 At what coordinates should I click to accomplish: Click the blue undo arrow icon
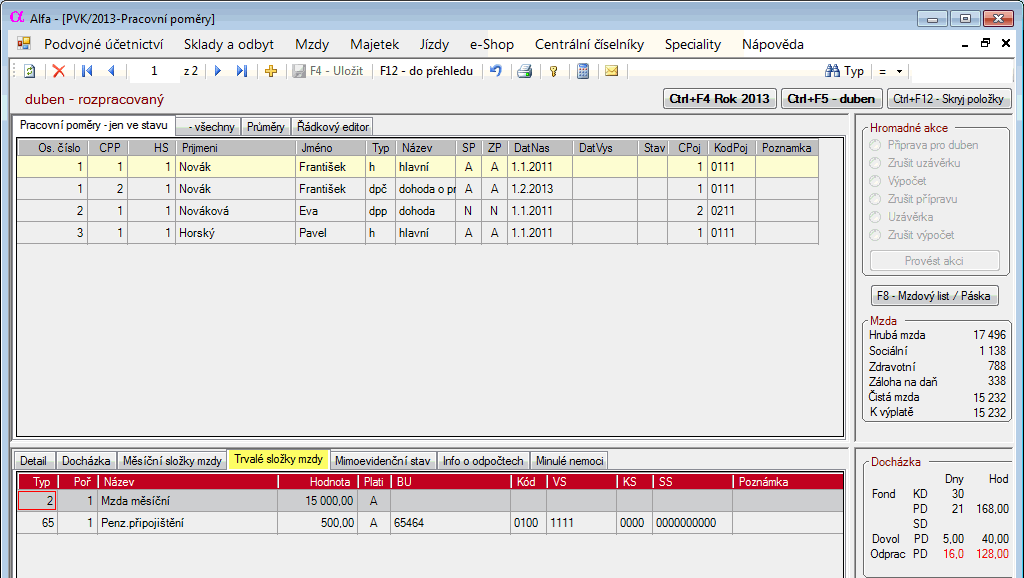coord(496,71)
